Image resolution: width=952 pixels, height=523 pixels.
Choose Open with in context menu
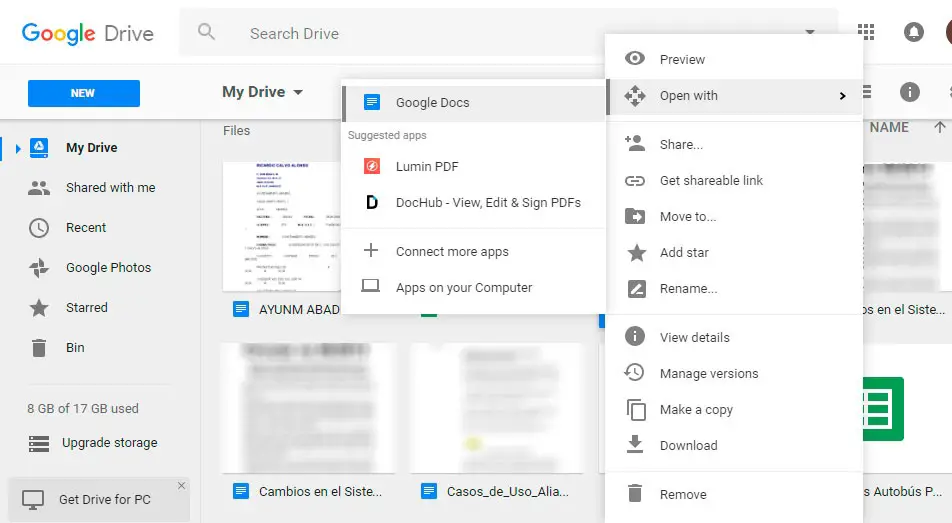tap(733, 96)
